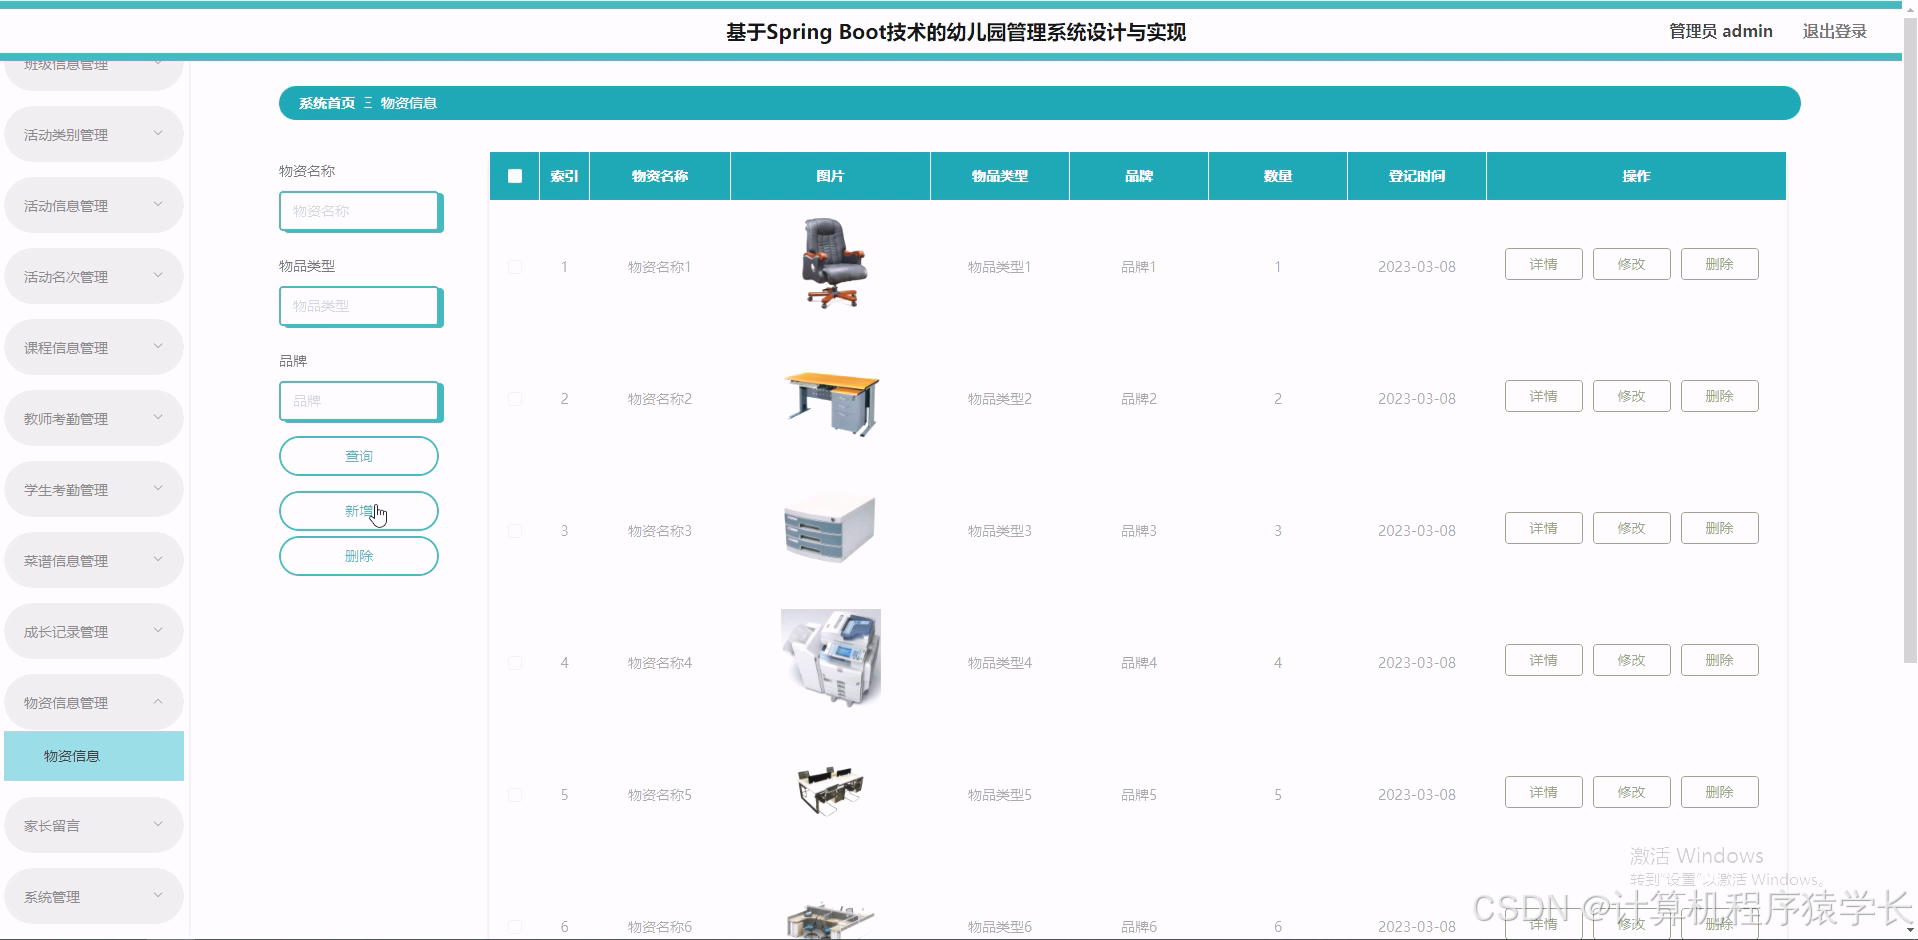The width and height of the screenshot is (1918, 940).
Task: Select the 物资信息 sidebar sub-item
Action: (x=93, y=756)
